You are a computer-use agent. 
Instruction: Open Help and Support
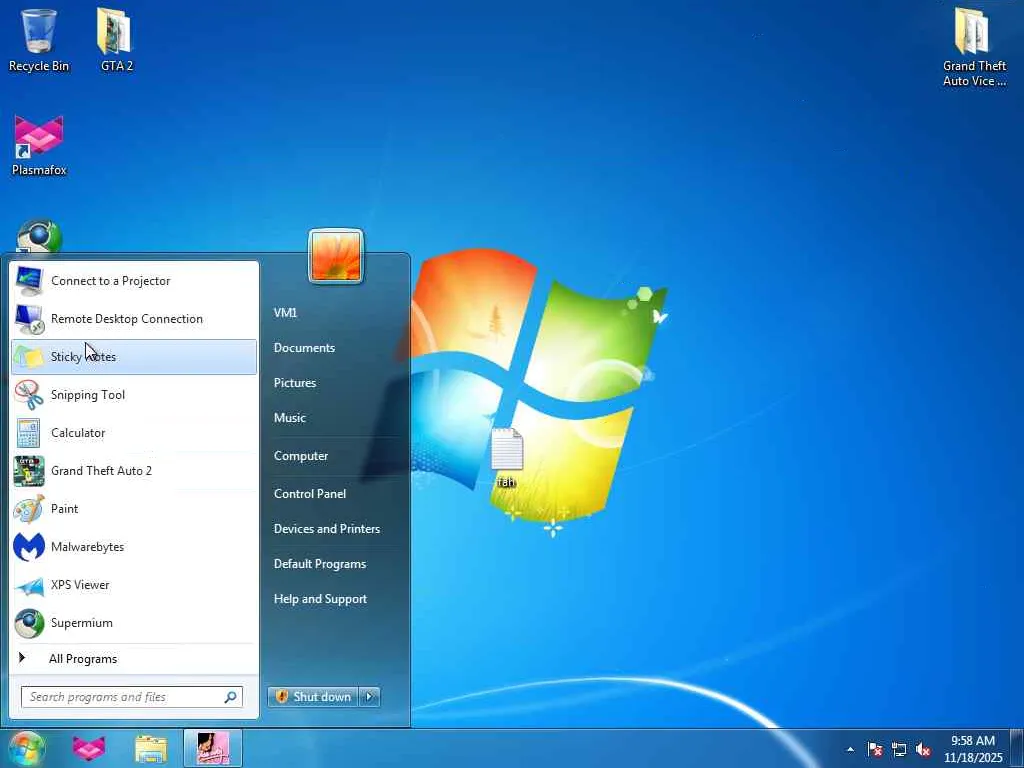pyautogui.click(x=320, y=599)
